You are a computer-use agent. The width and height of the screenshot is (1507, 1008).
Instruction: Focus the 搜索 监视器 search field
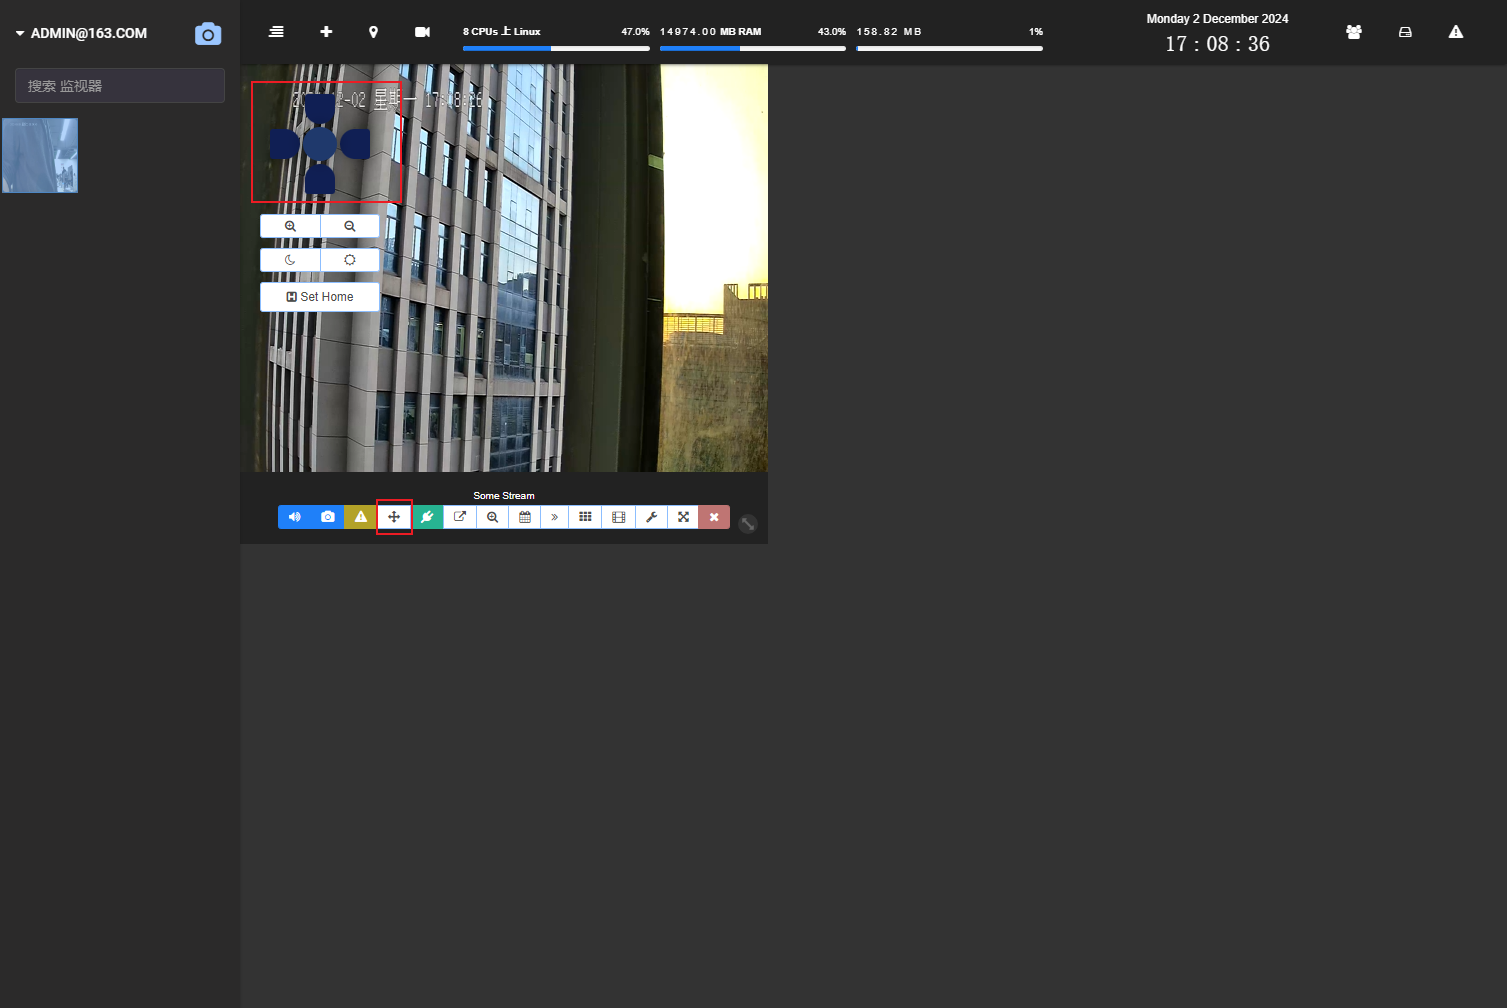120,86
